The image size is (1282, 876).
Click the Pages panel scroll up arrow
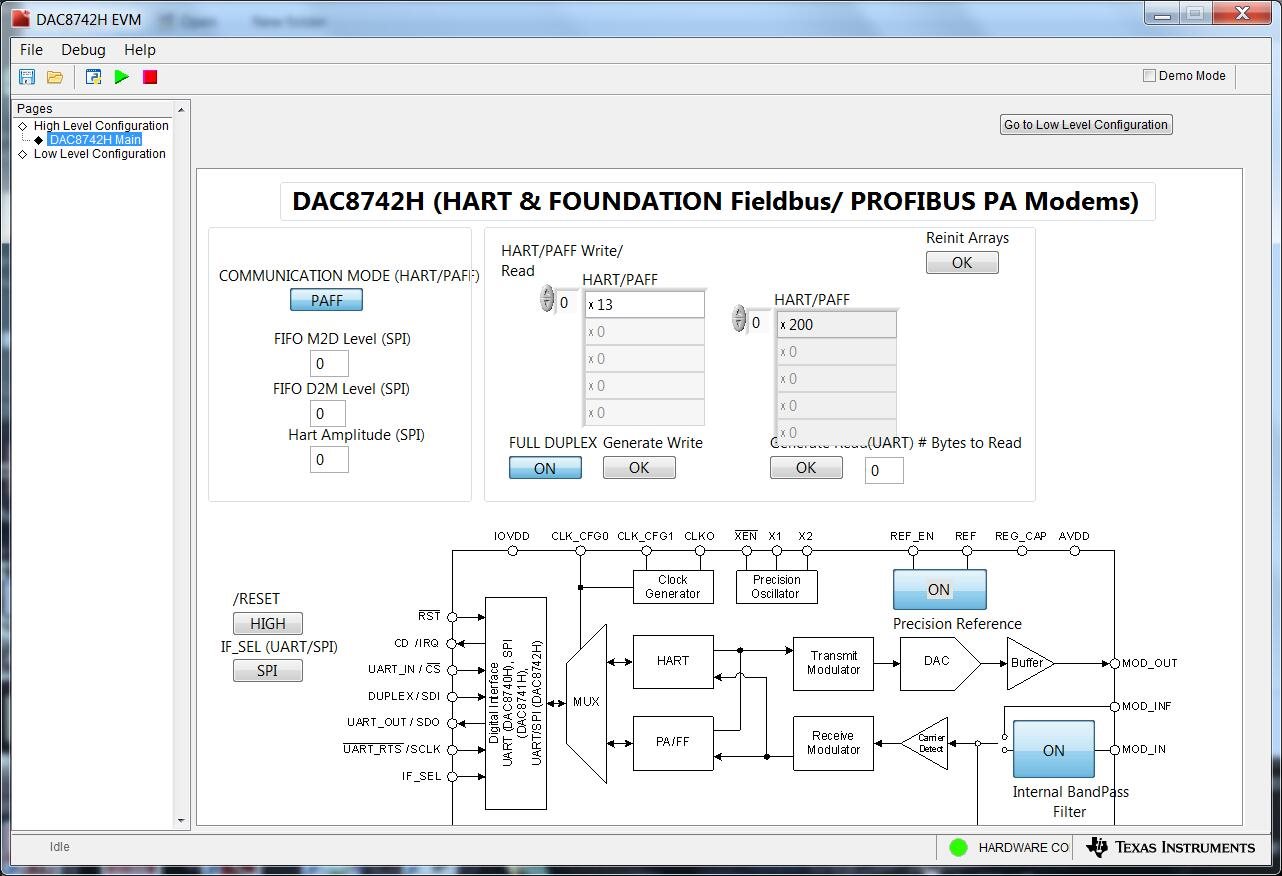(x=181, y=109)
